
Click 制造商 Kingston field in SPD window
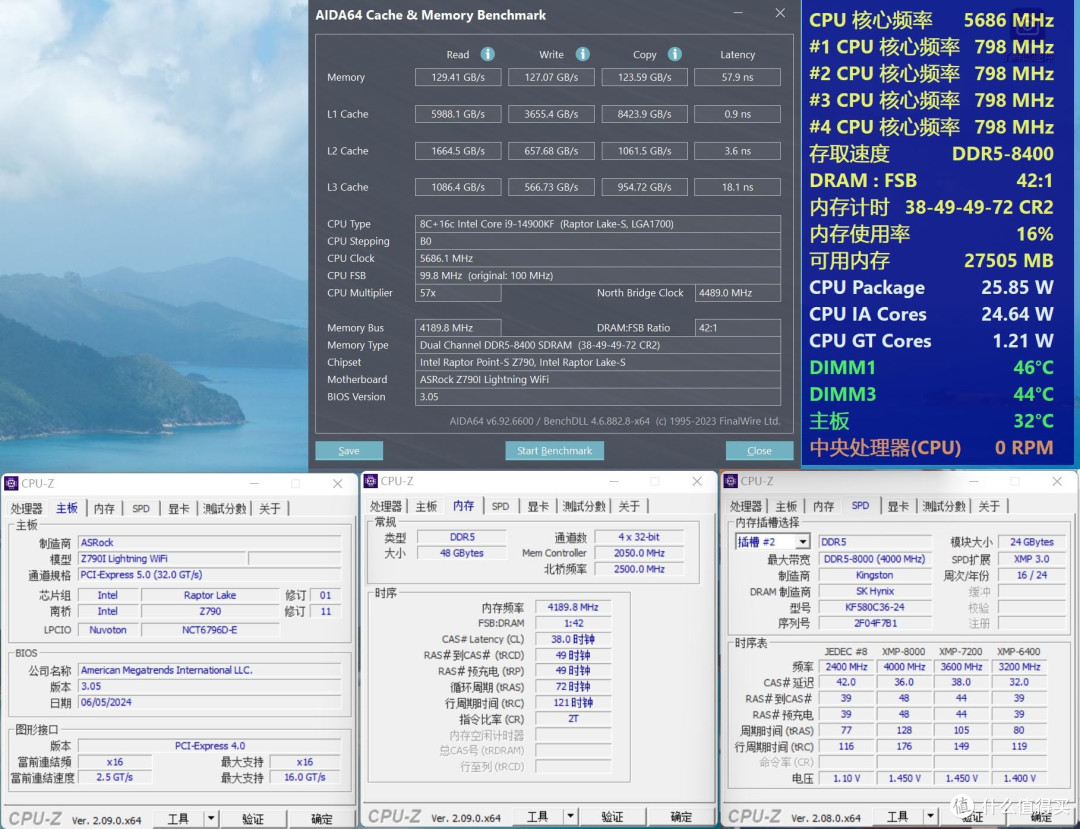(874, 575)
